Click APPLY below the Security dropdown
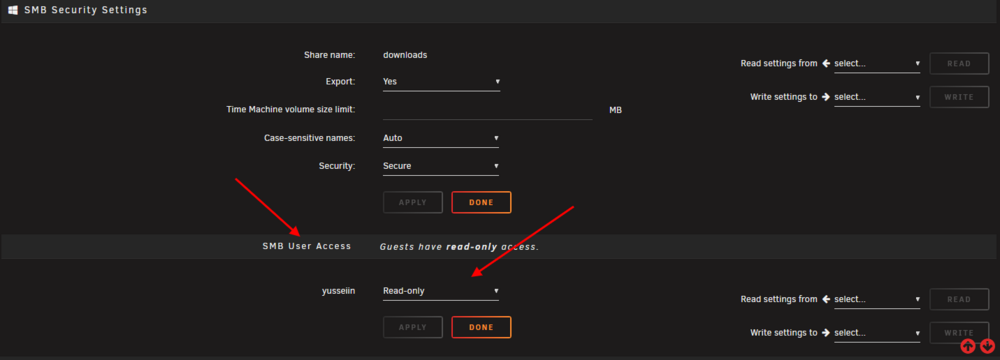Viewport: 1000px width, 360px height. (413, 202)
